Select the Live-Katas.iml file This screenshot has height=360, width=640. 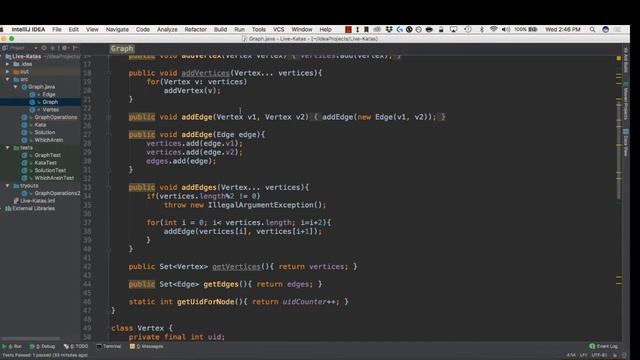(37, 201)
